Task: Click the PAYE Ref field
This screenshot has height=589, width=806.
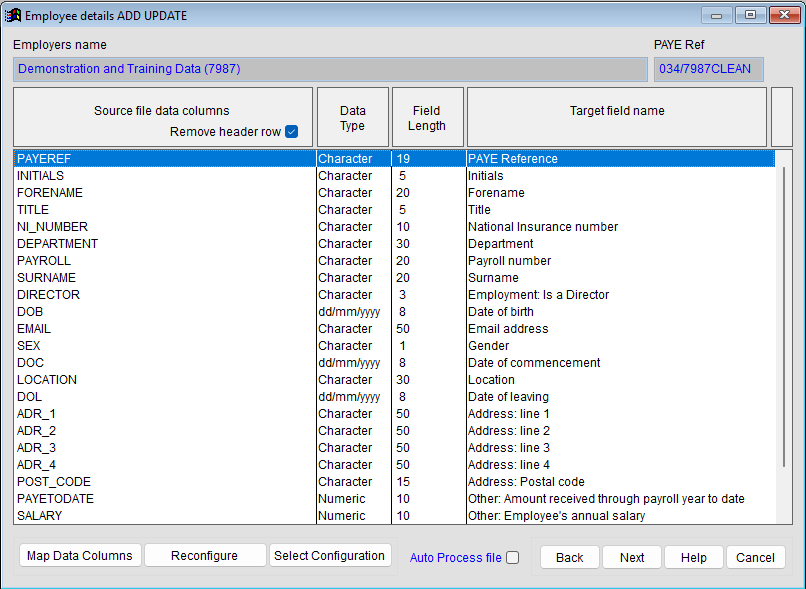Action: (x=709, y=69)
